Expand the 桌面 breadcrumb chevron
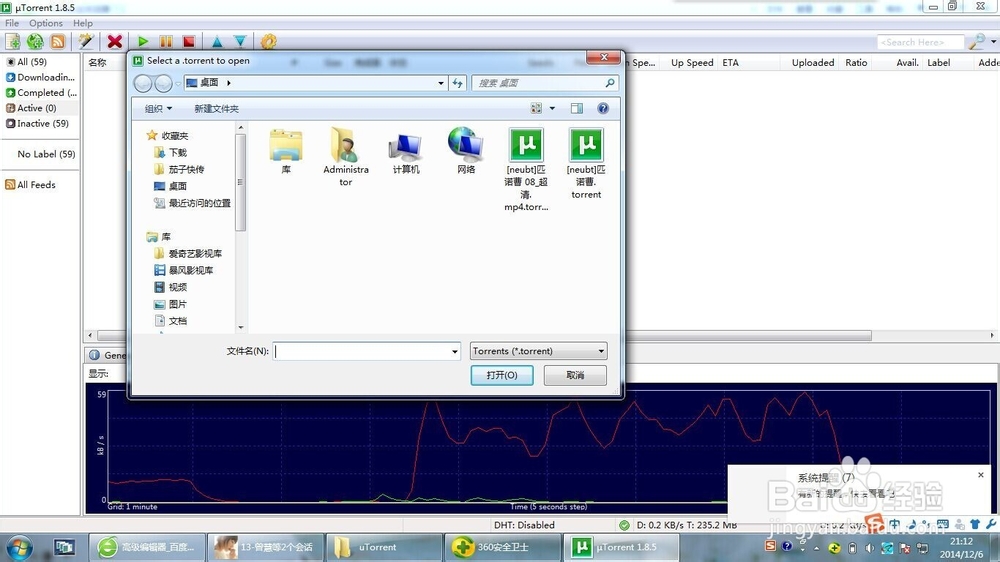This screenshot has width=1000, height=562. click(x=228, y=83)
